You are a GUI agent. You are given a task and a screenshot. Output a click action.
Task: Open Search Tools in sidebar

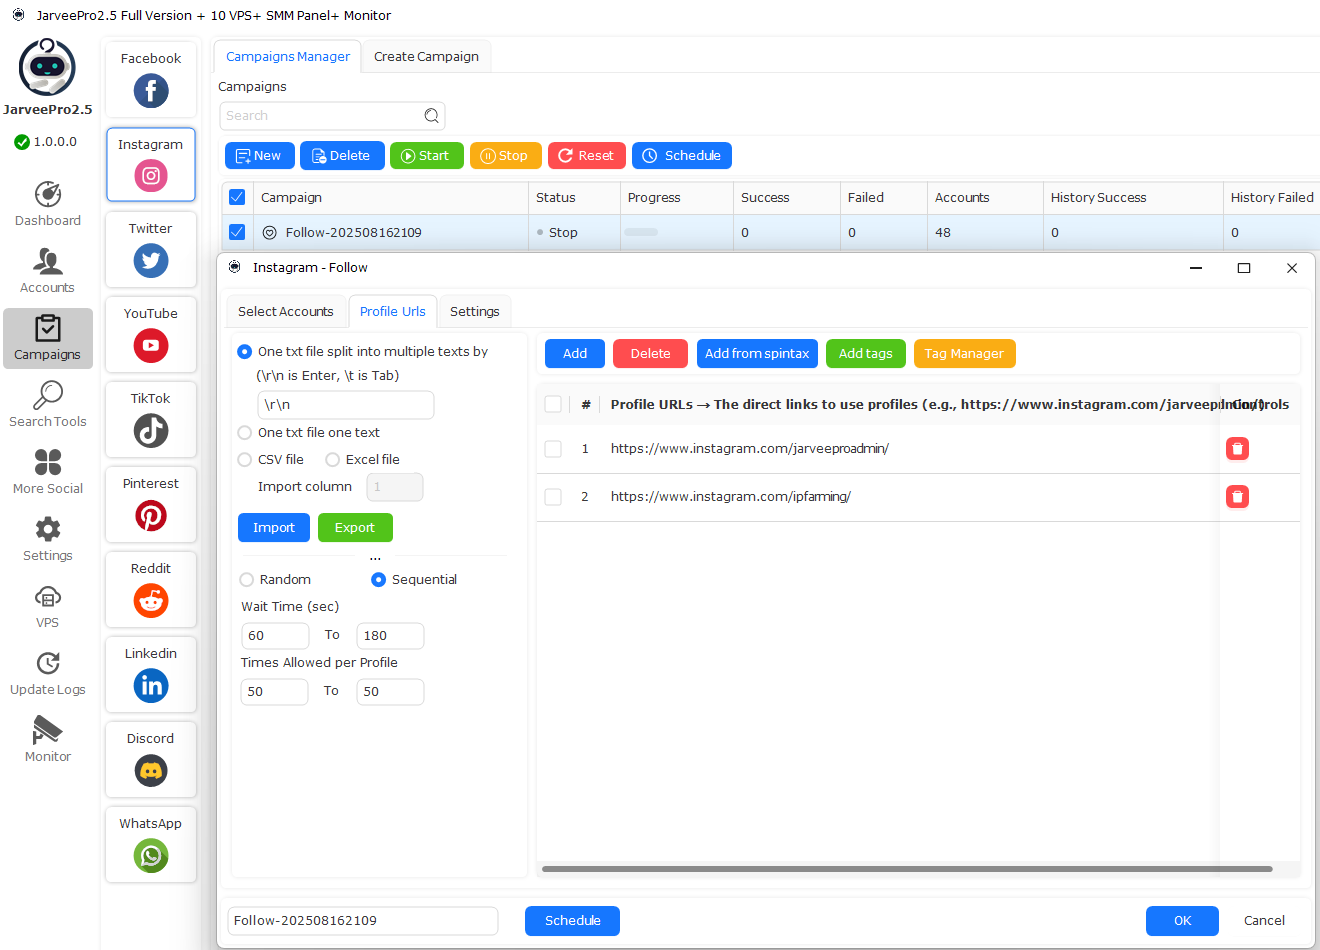click(x=48, y=405)
